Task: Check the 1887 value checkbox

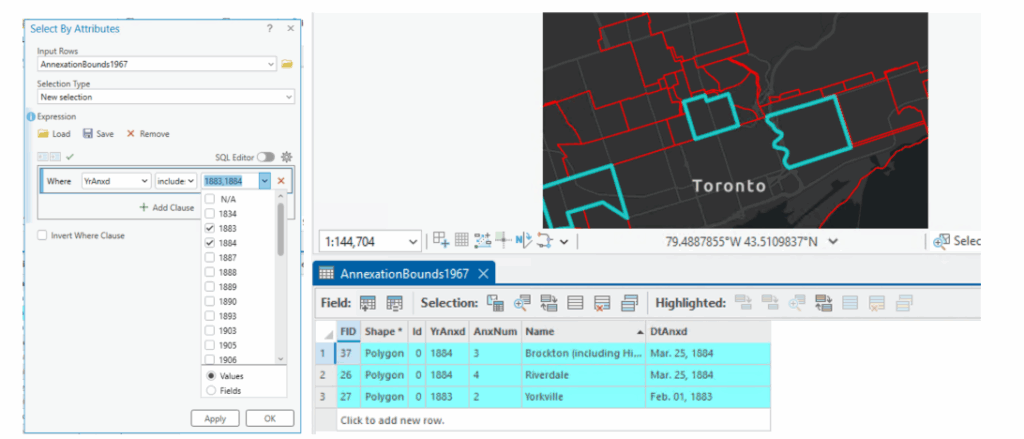Action: [x=210, y=256]
